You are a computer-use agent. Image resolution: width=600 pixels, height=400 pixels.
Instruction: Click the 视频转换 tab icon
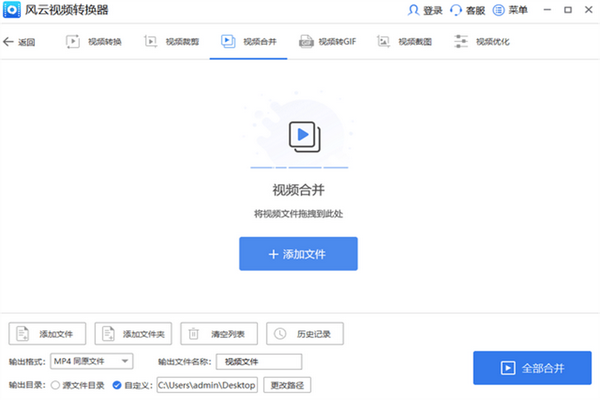click(x=73, y=41)
